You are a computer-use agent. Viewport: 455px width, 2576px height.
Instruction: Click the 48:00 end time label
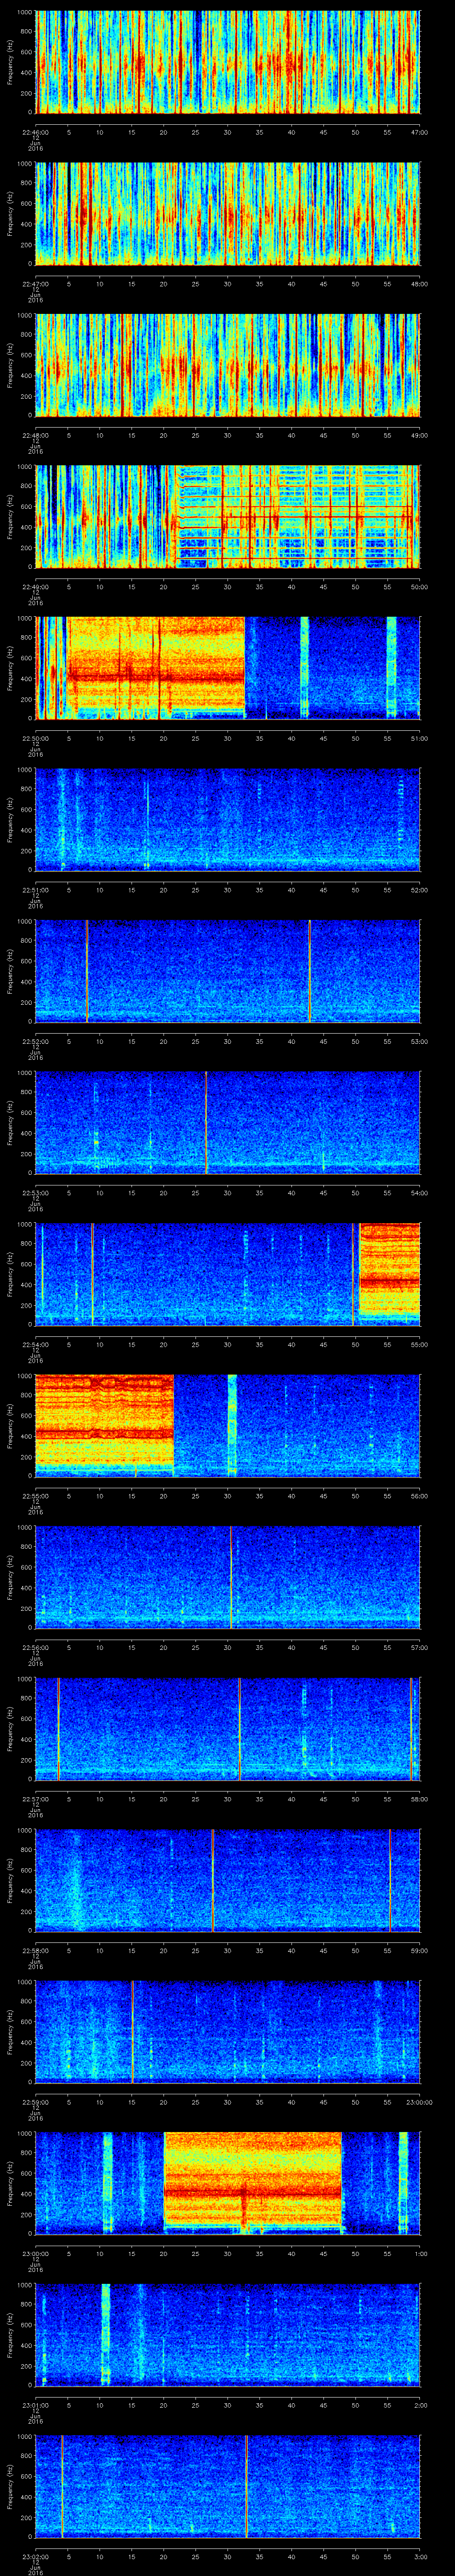click(x=419, y=284)
